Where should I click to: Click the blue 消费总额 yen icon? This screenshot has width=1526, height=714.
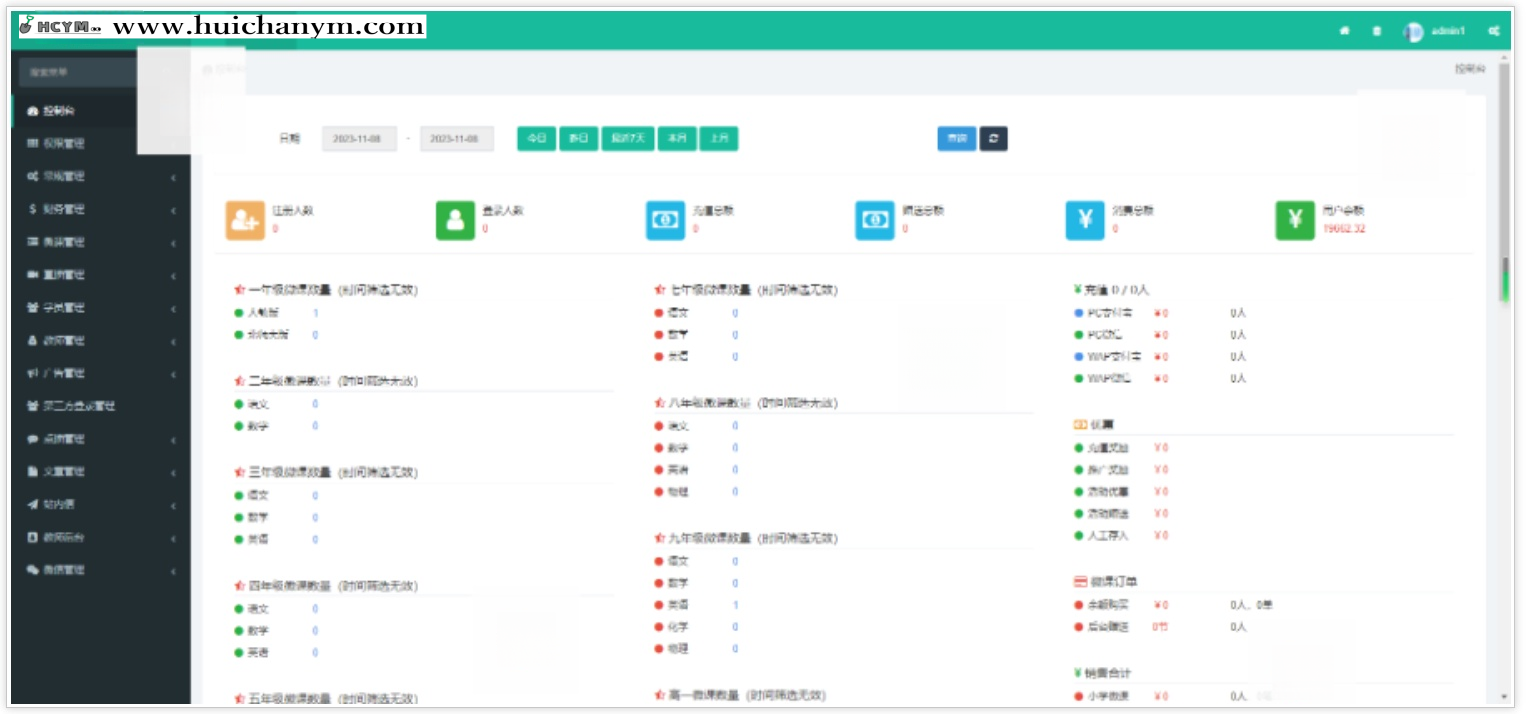(x=1085, y=220)
